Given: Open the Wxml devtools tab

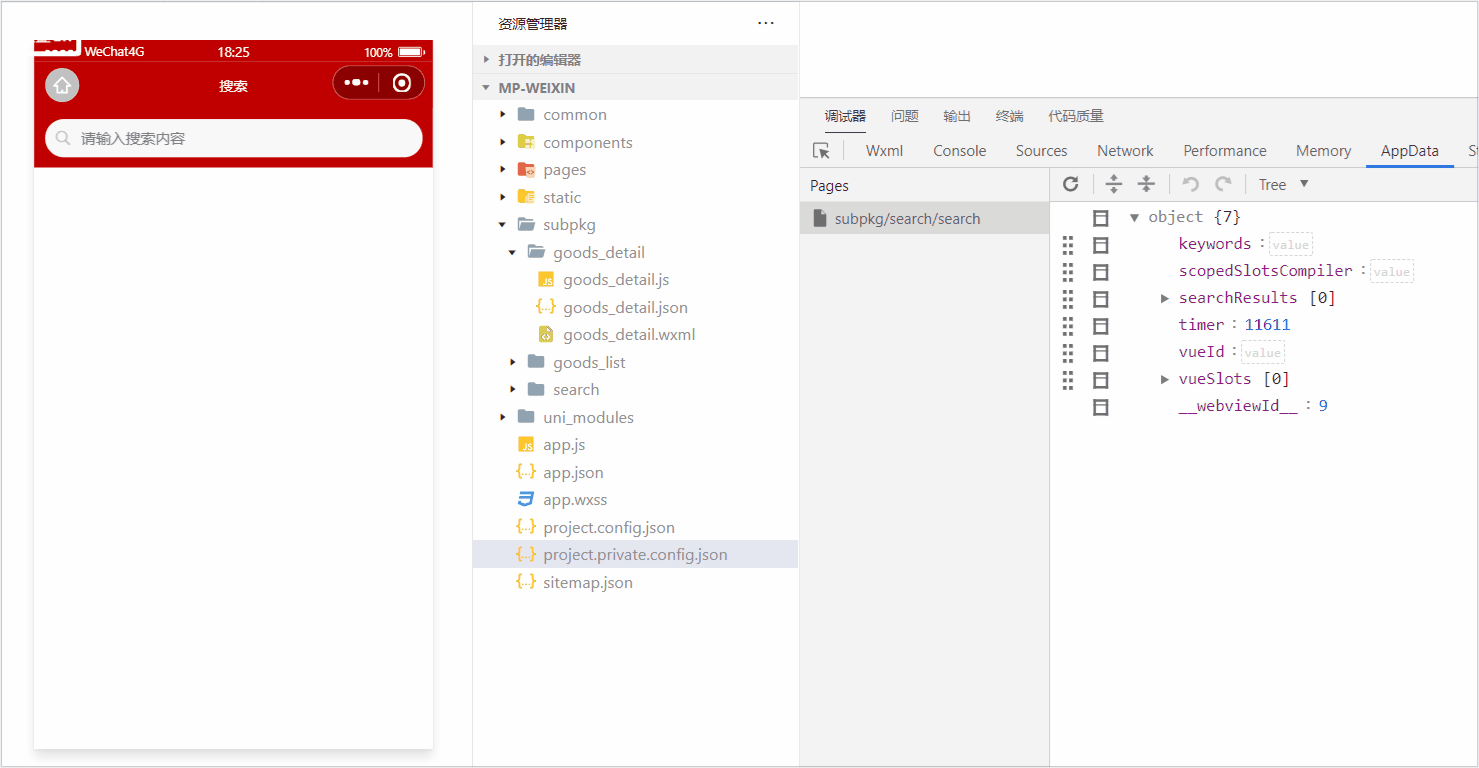Looking at the screenshot, I should coord(885,151).
